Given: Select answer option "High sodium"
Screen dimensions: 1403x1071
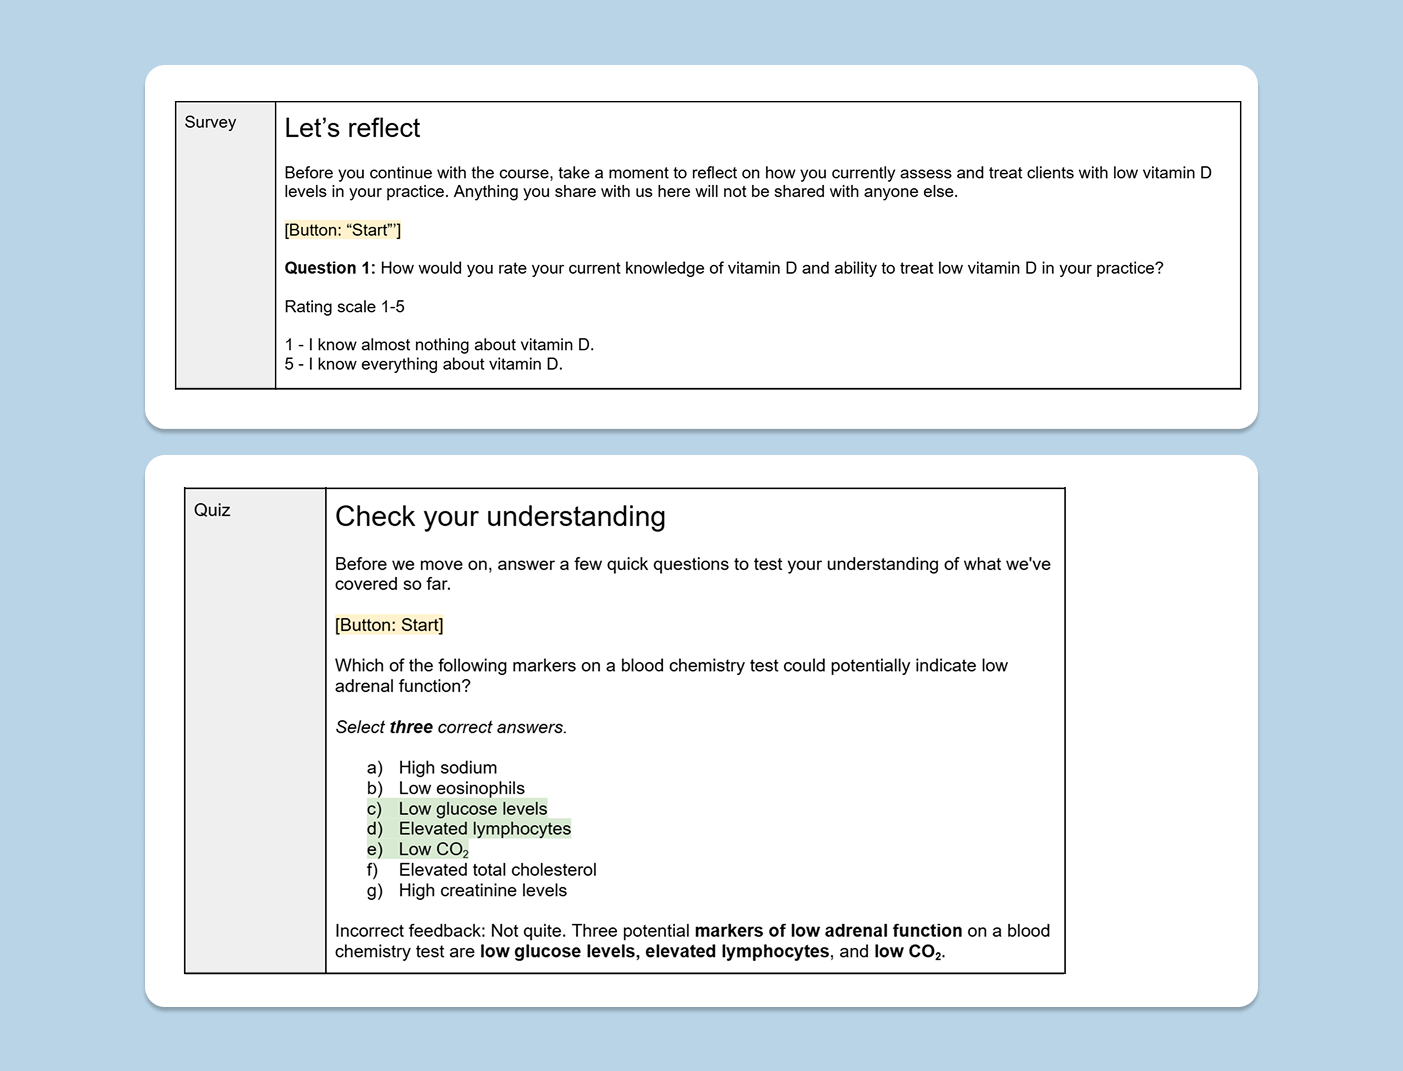Looking at the screenshot, I should [447, 768].
